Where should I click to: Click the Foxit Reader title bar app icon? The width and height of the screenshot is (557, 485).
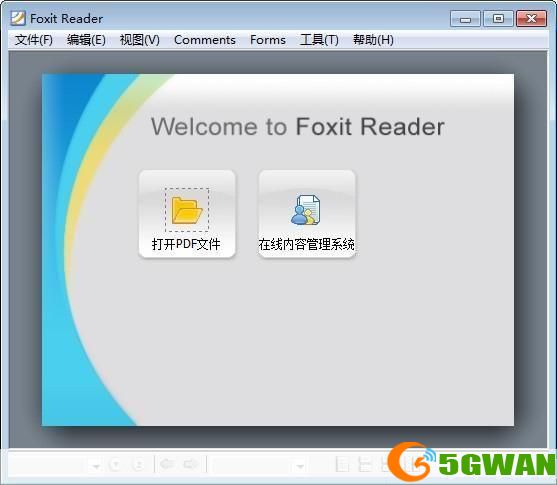coord(18,18)
